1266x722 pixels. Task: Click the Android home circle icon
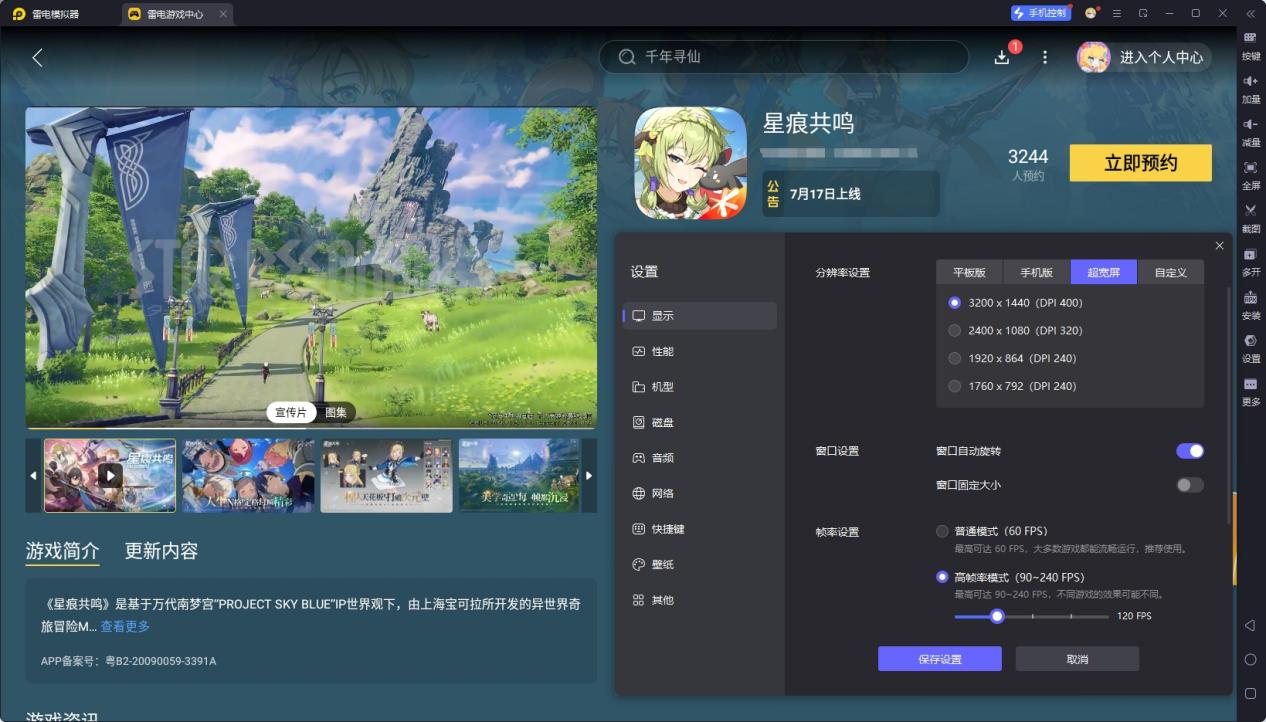pyautogui.click(x=1250, y=660)
